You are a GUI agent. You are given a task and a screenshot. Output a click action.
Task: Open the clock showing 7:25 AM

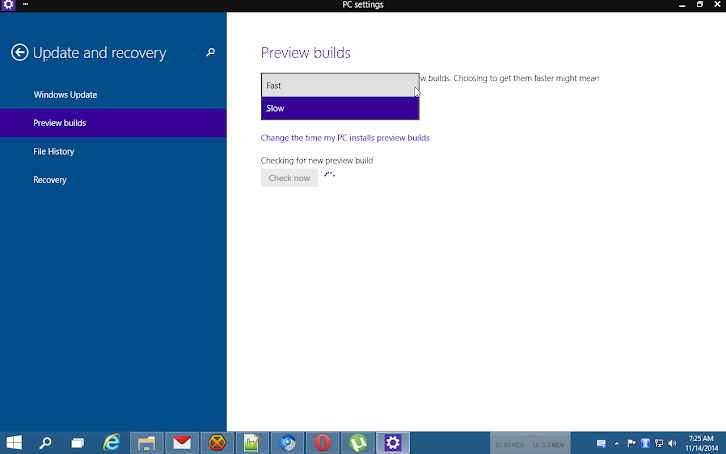click(x=701, y=443)
